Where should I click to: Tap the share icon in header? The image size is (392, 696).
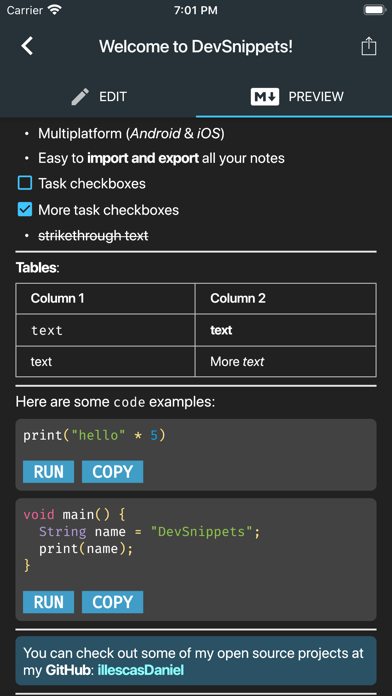coord(368,46)
